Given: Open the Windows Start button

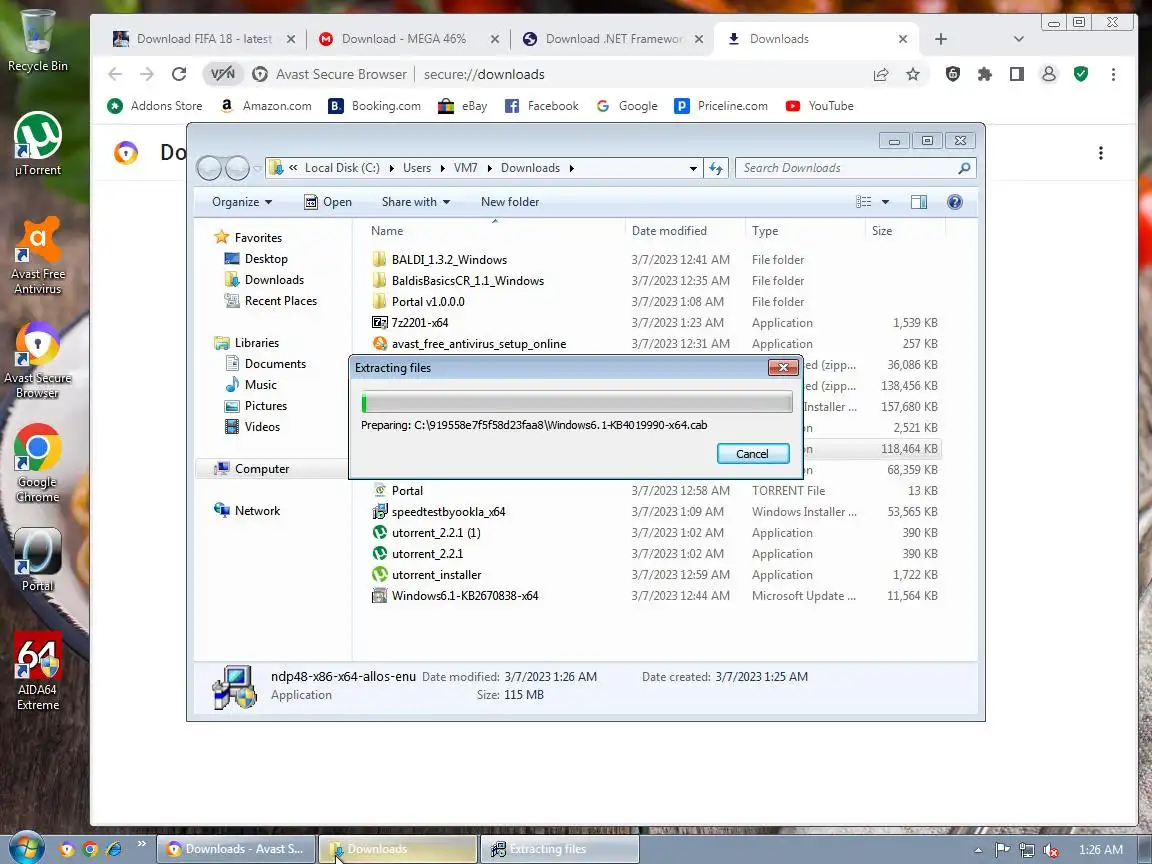Looking at the screenshot, I should [26, 849].
